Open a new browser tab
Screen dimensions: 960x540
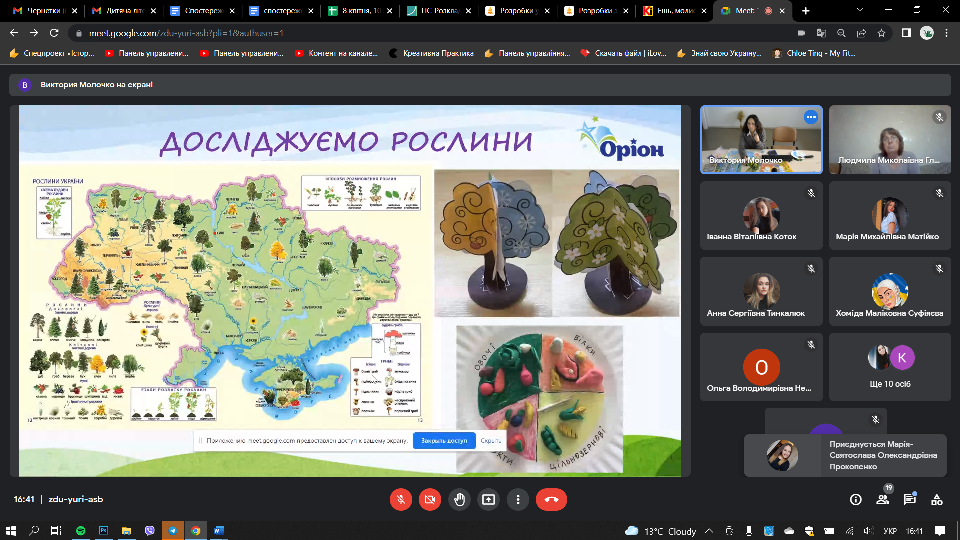(806, 11)
